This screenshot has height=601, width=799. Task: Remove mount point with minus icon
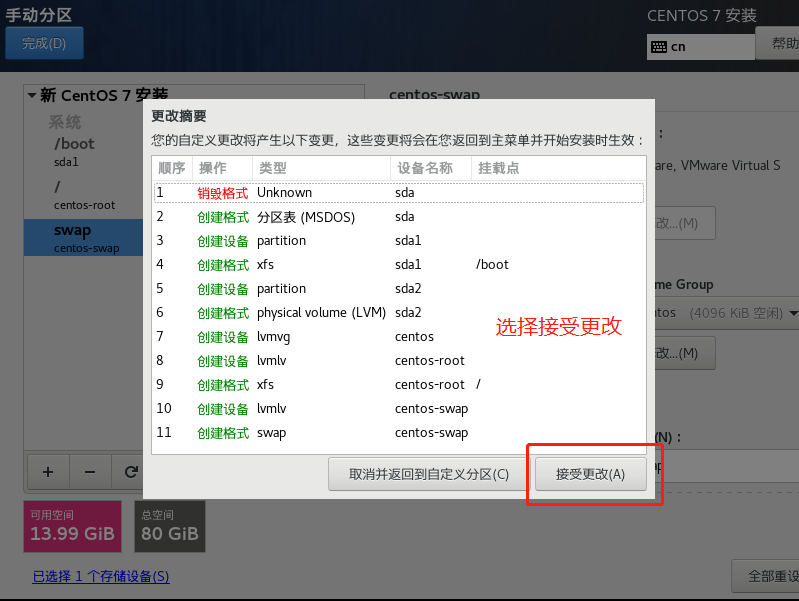(x=90, y=472)
